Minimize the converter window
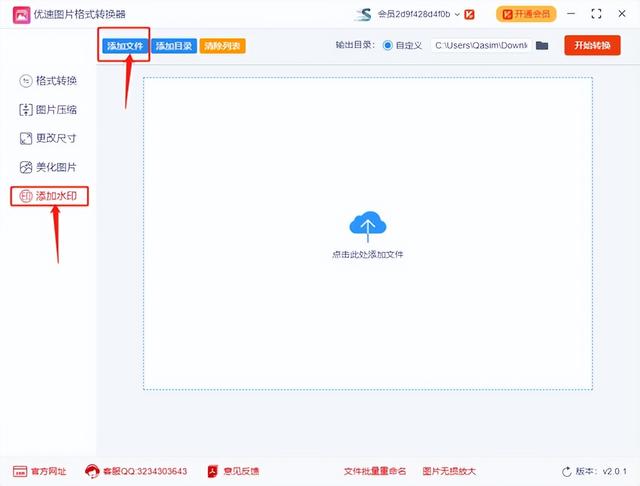 point(571,14)
